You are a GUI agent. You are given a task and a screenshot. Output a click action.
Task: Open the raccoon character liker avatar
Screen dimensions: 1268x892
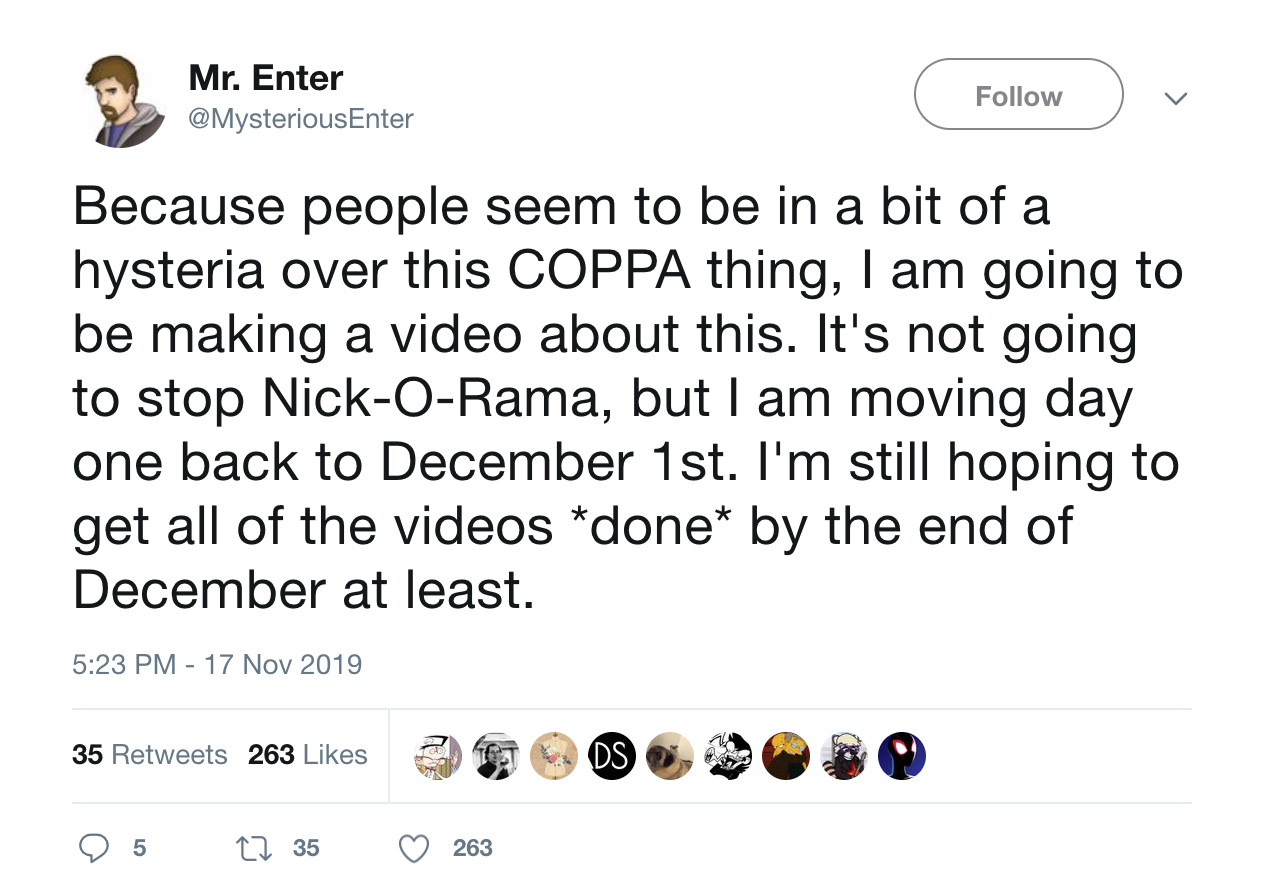click(x=843, y=756)
